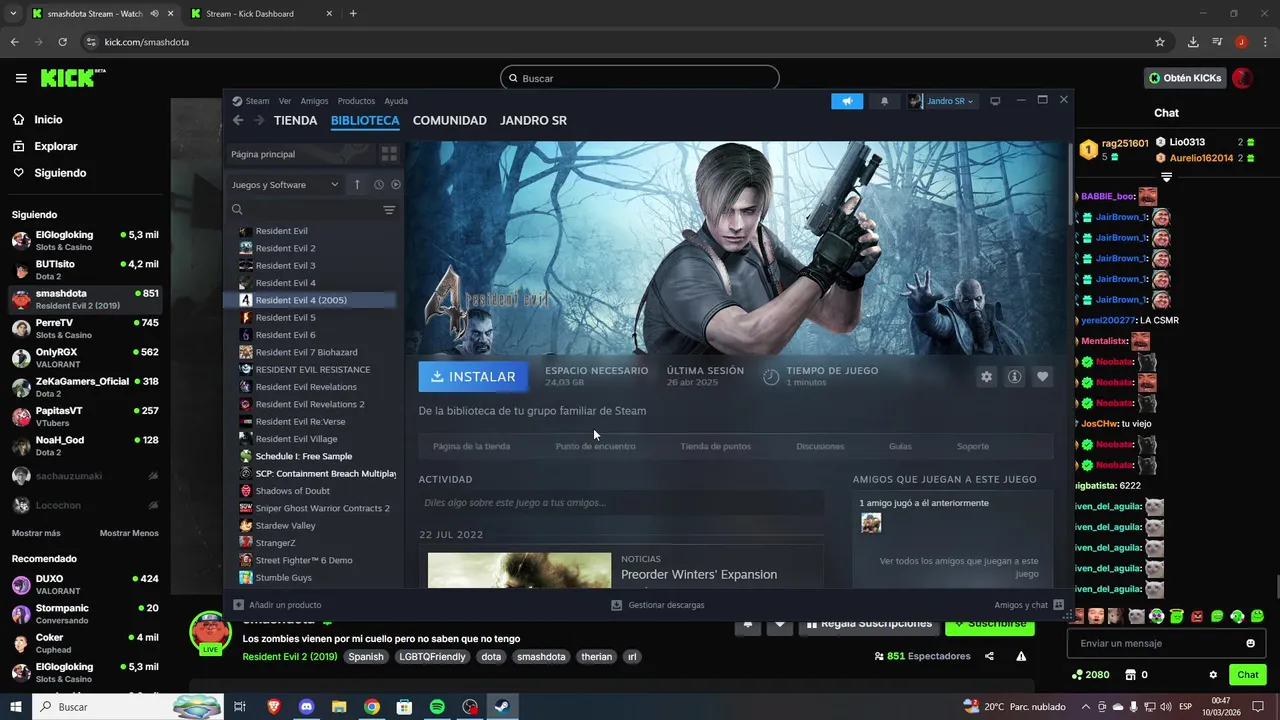This screenshot has height=720, width=1280.
Task: Mute the smashdota browser tab audio
Action: point(155,14)
